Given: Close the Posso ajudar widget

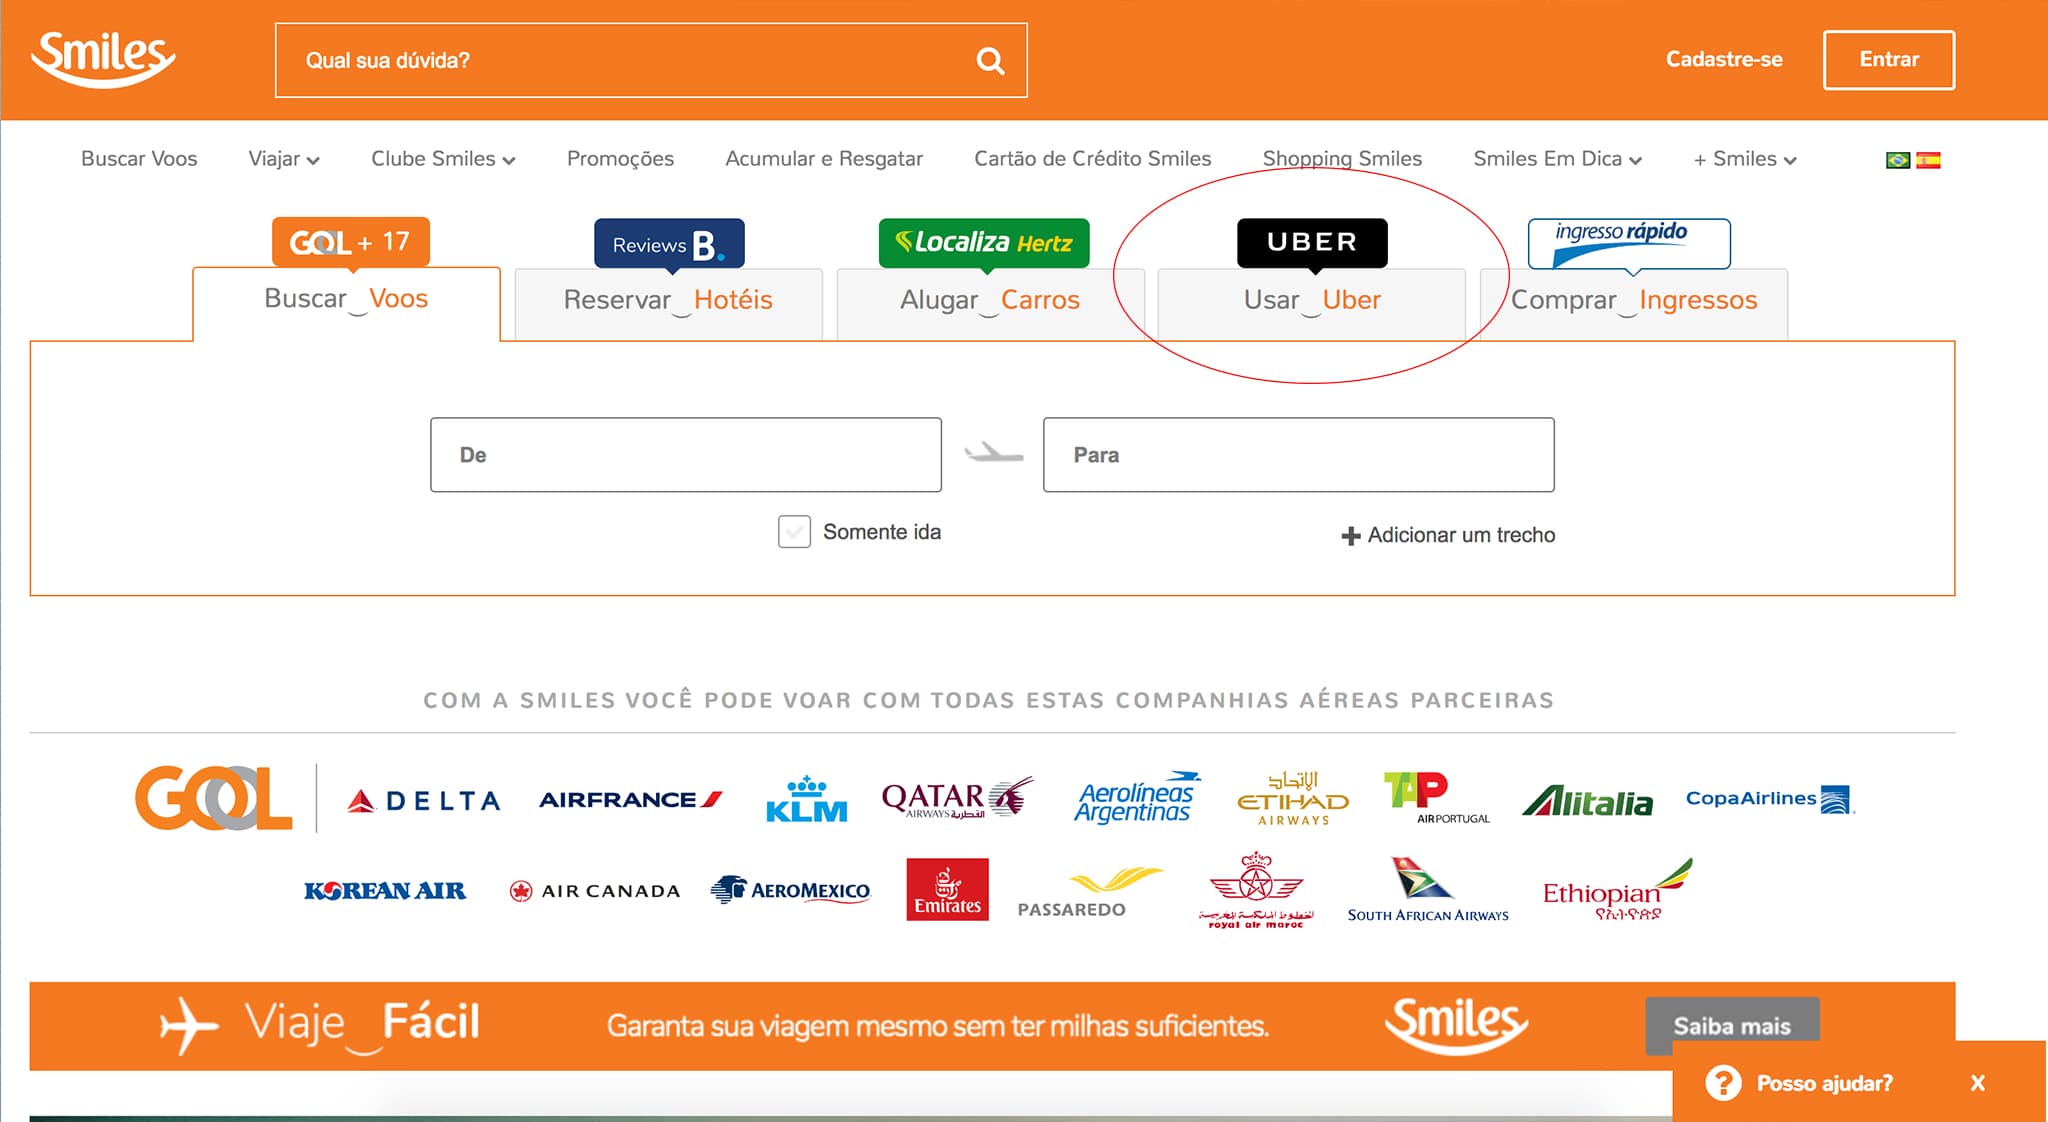Looking at the screenshot, I should [1977, 1083].
